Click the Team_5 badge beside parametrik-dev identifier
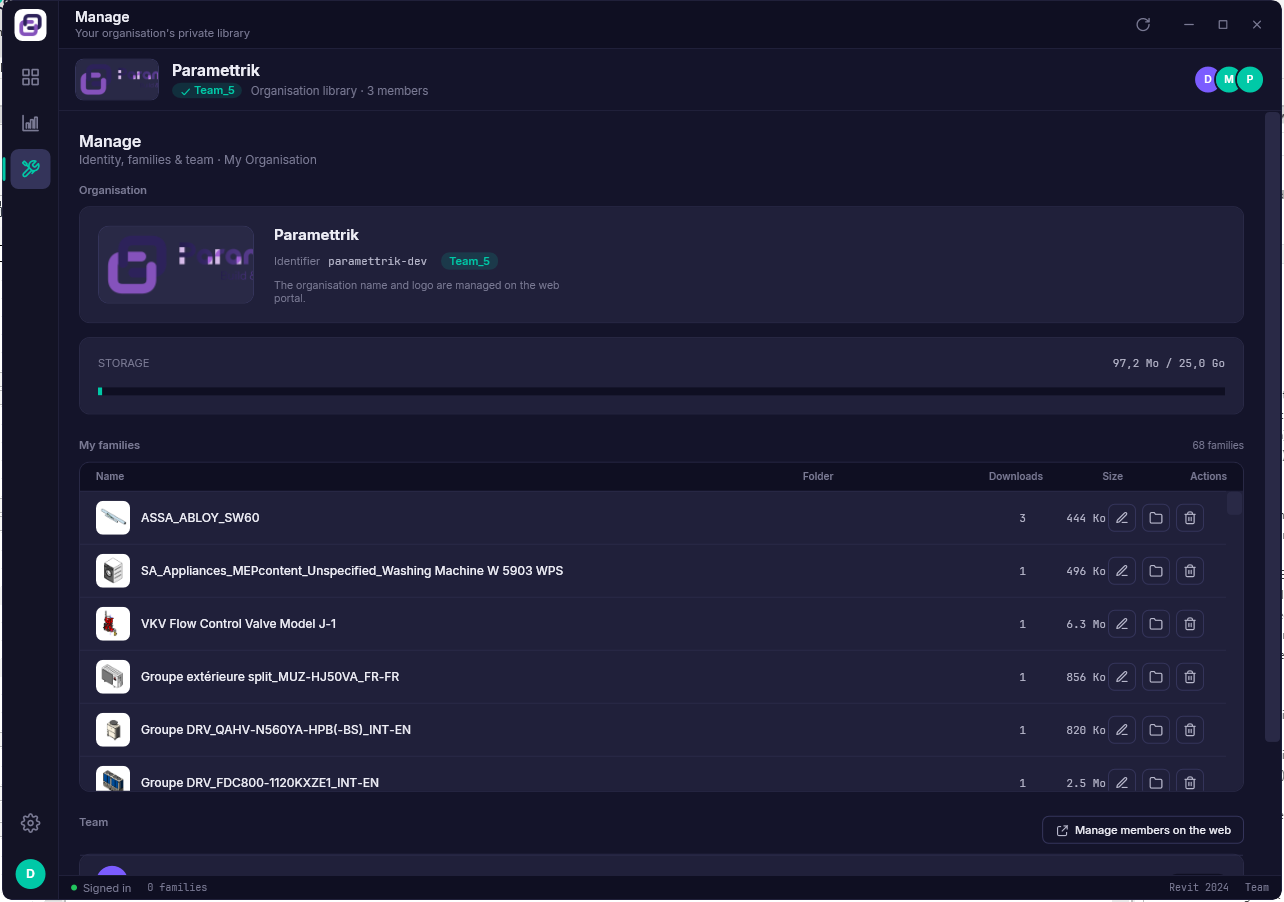The width and height of the screenshot is (1284, 902). pos(469,261)
